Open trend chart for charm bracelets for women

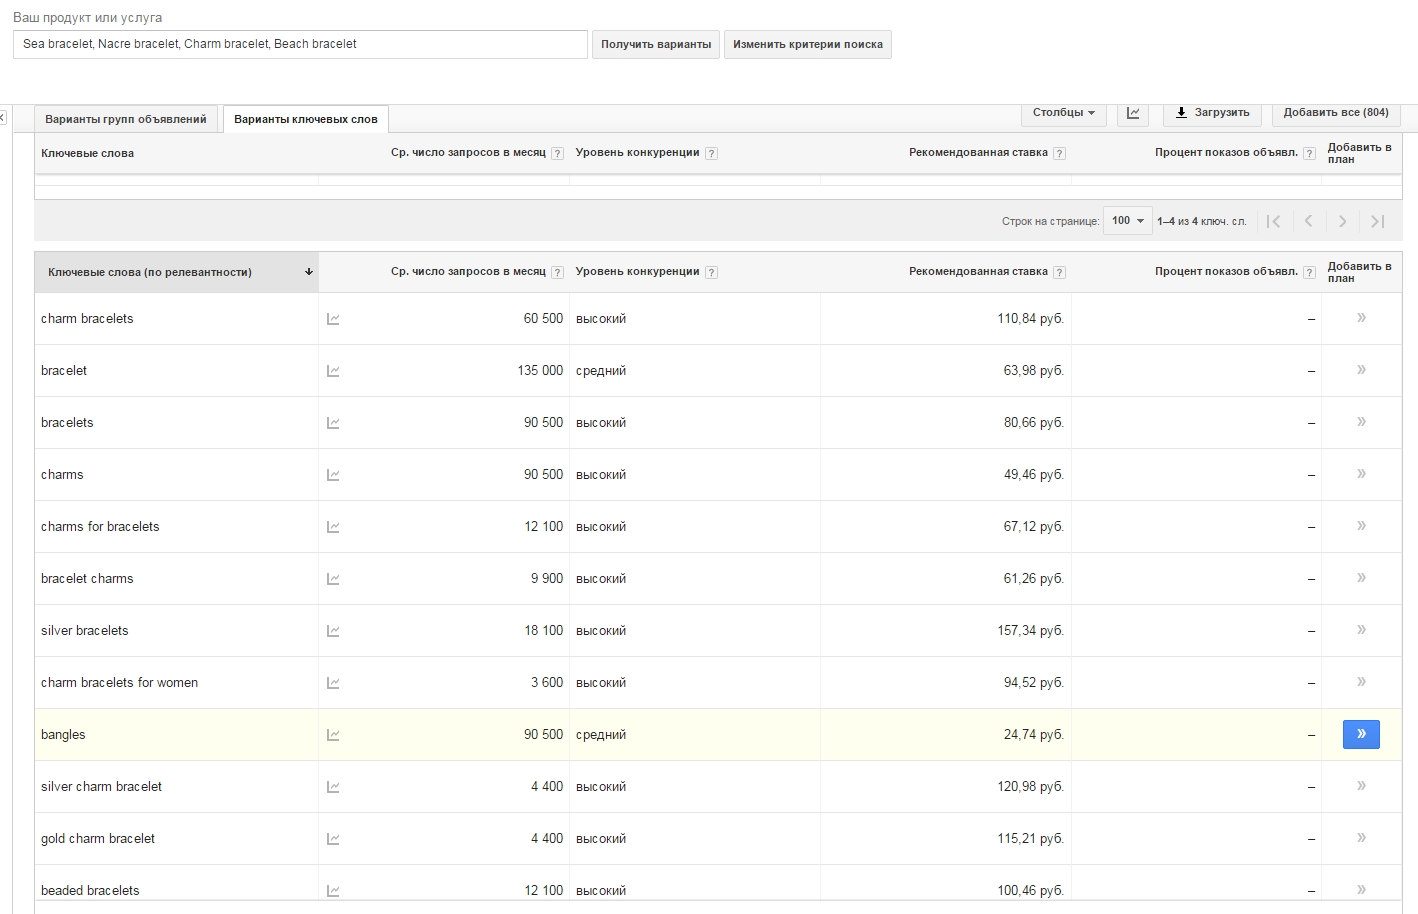click(333, 683)
